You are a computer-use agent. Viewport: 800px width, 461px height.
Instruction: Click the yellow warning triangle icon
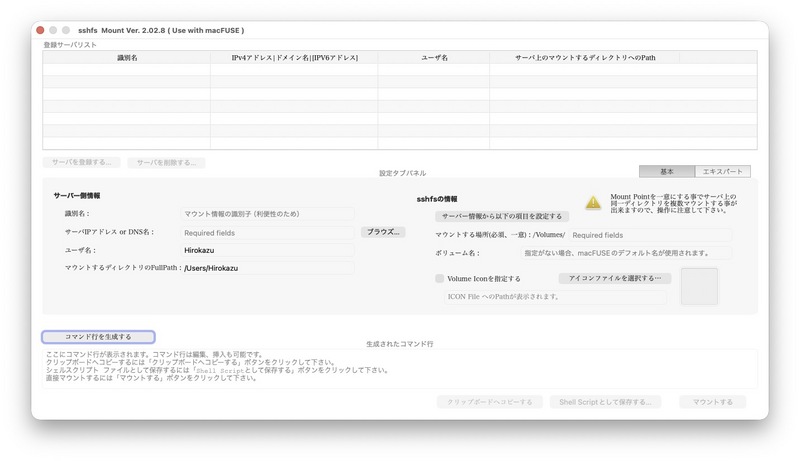point(593,202)
